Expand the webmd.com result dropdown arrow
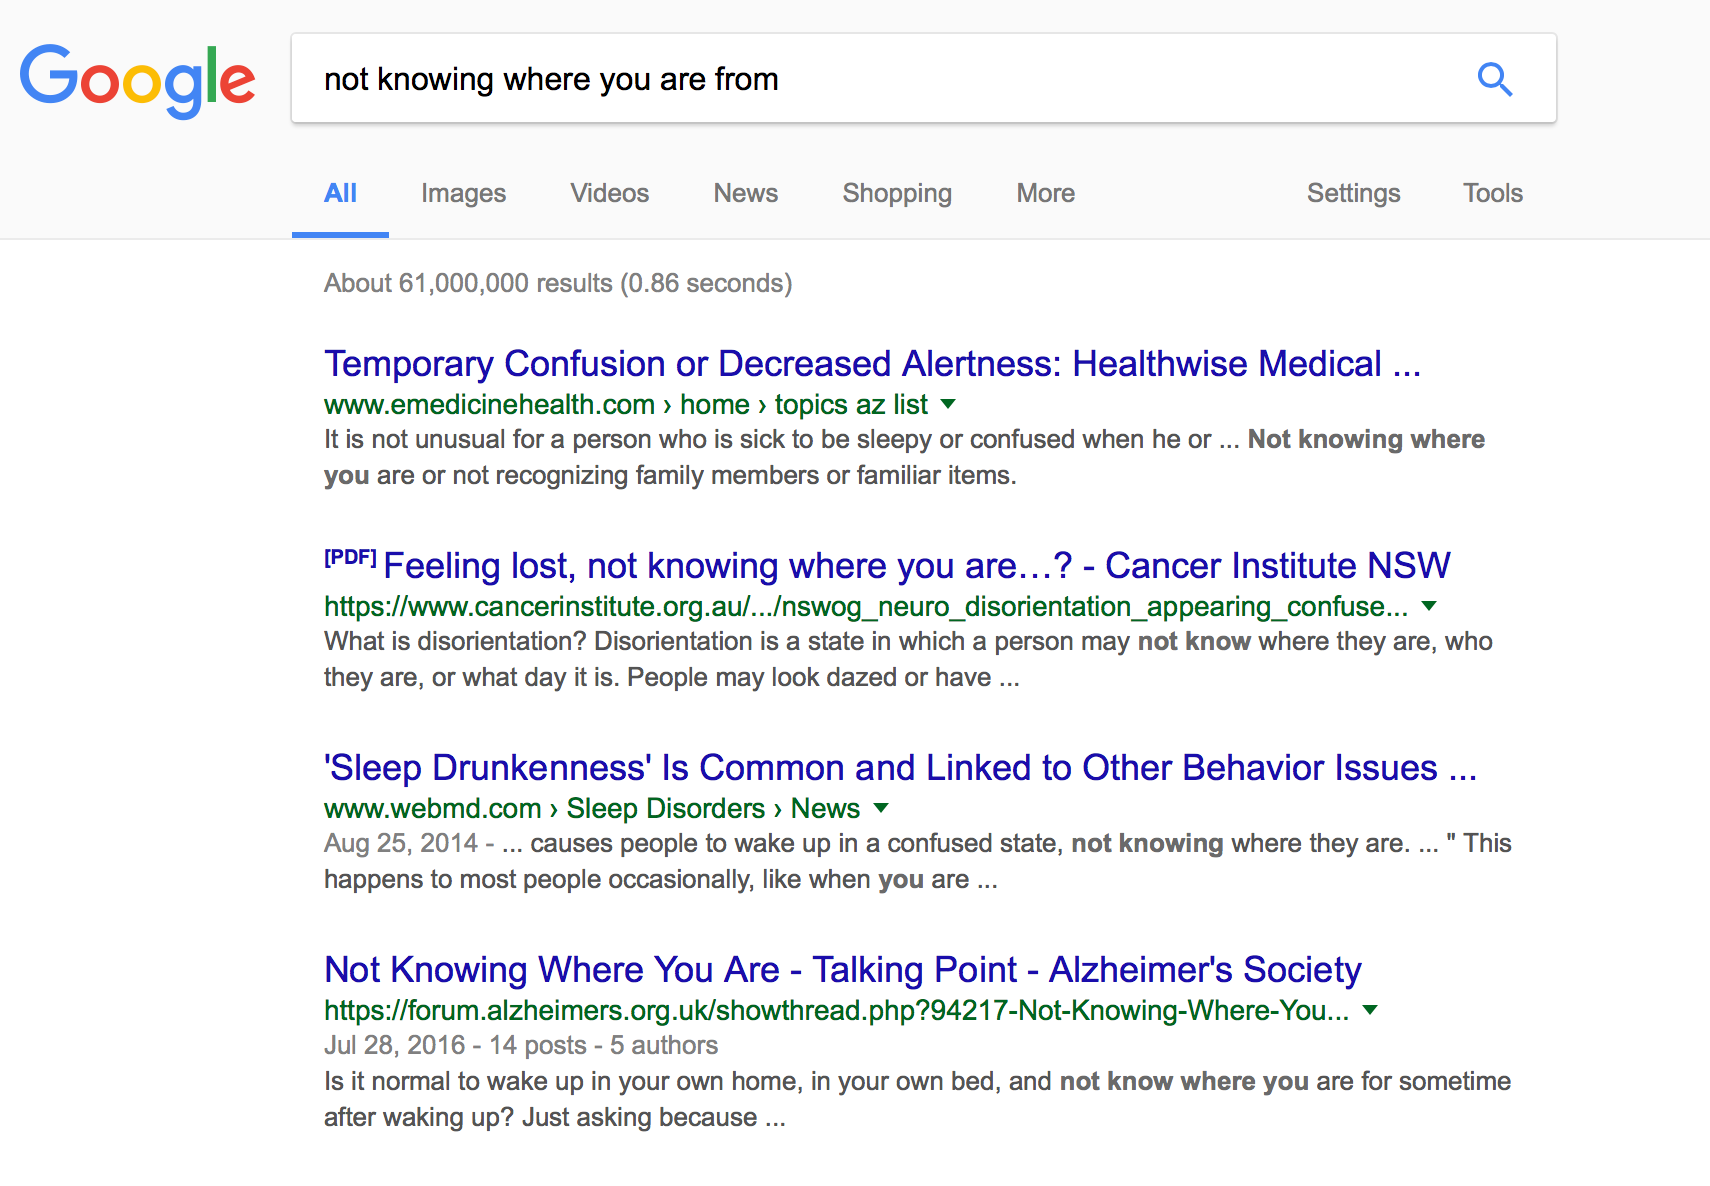 coord(881,808)
